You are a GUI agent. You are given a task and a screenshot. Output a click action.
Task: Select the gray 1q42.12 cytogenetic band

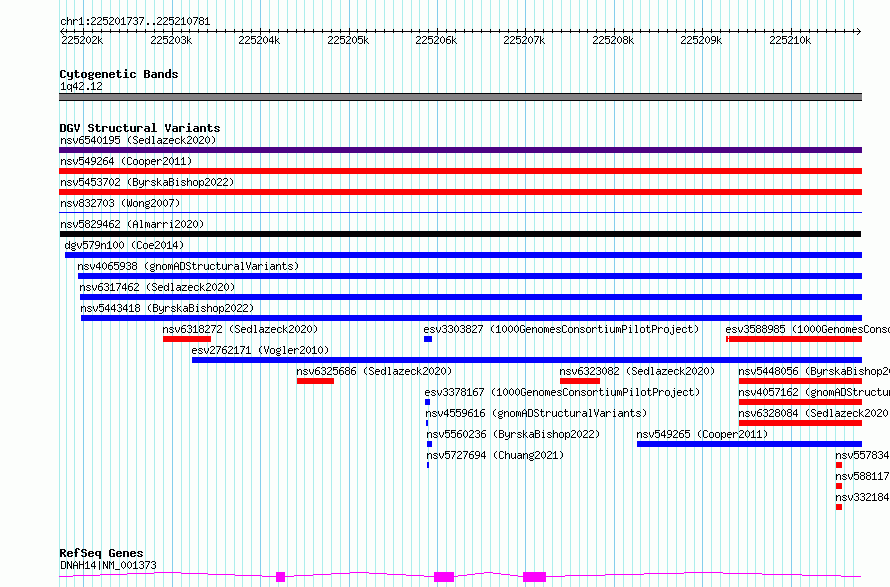(460, 97)
